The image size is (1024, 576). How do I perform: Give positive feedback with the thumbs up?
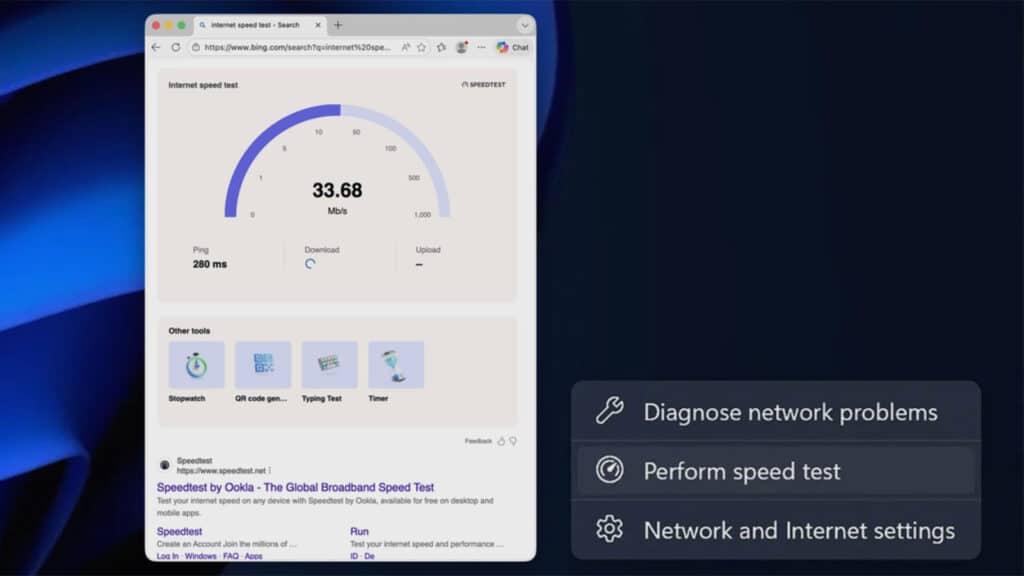501,441
